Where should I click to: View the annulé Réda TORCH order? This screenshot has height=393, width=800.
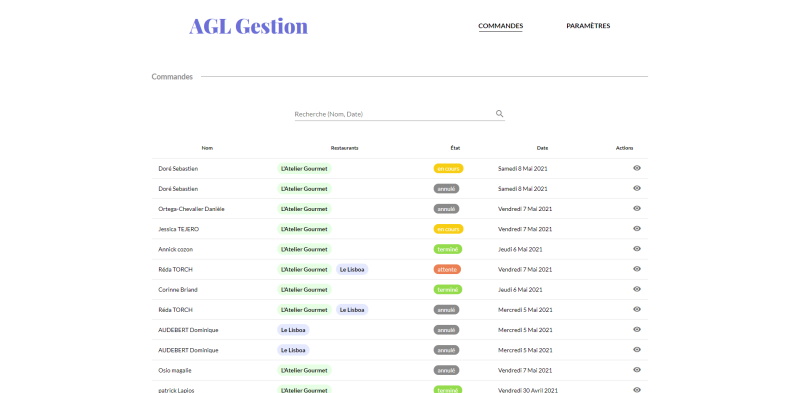637,309
